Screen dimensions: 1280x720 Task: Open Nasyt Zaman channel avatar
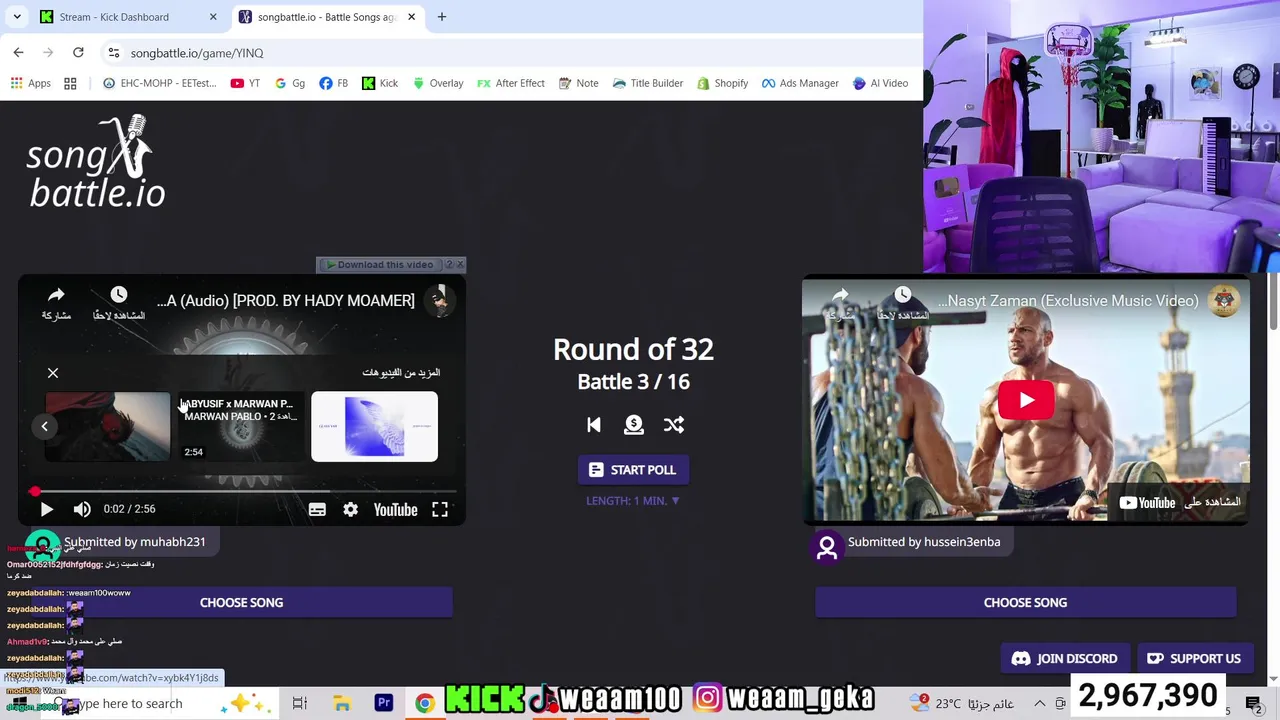[1223, 301]
